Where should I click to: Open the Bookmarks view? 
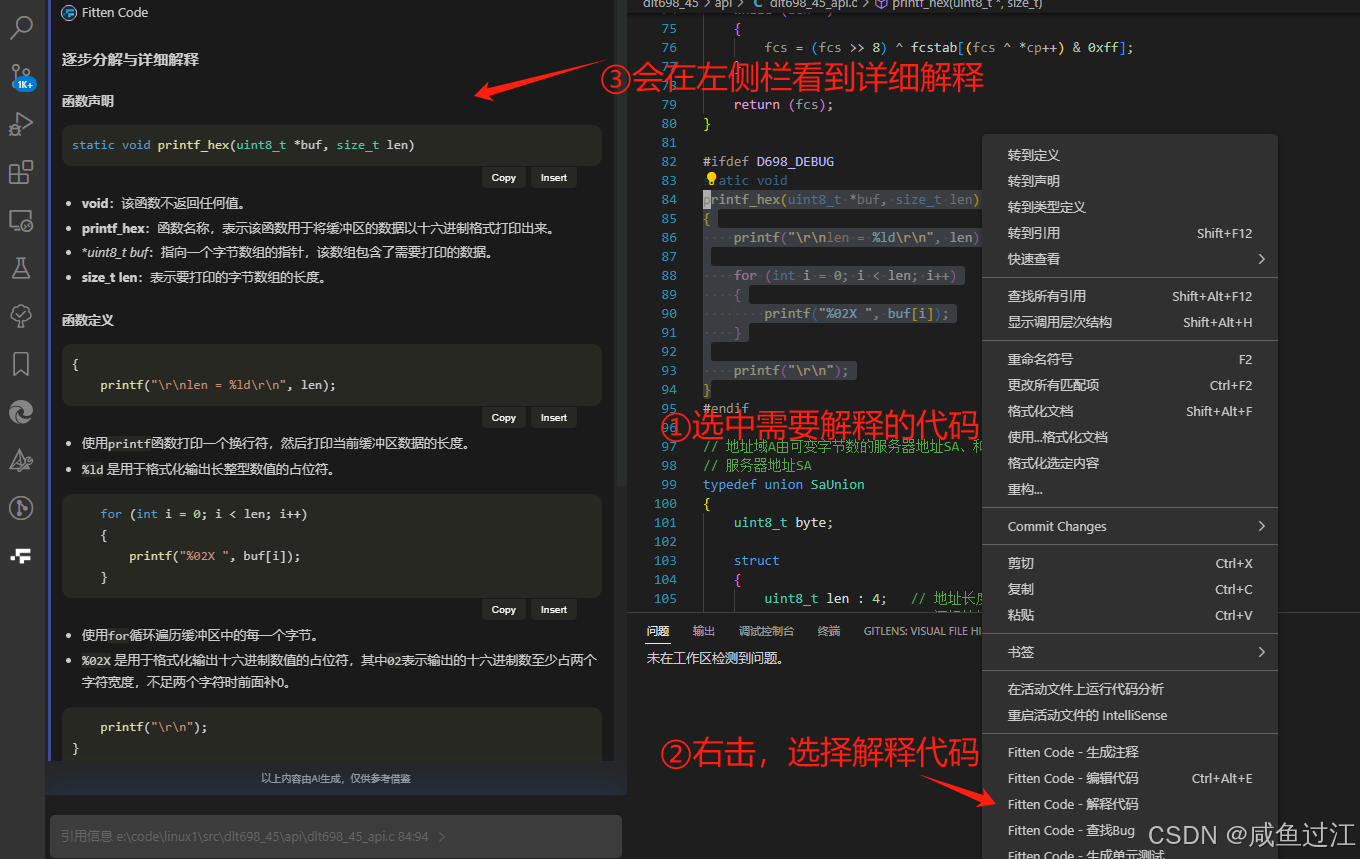click(x=21, y=363)
